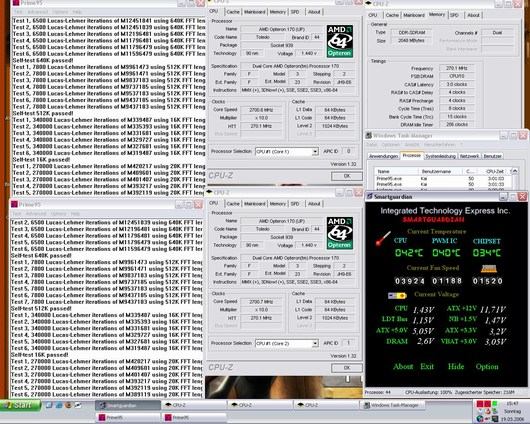Open the Start menu
This screenshot has width=530, height=424.
pos(20,405)
